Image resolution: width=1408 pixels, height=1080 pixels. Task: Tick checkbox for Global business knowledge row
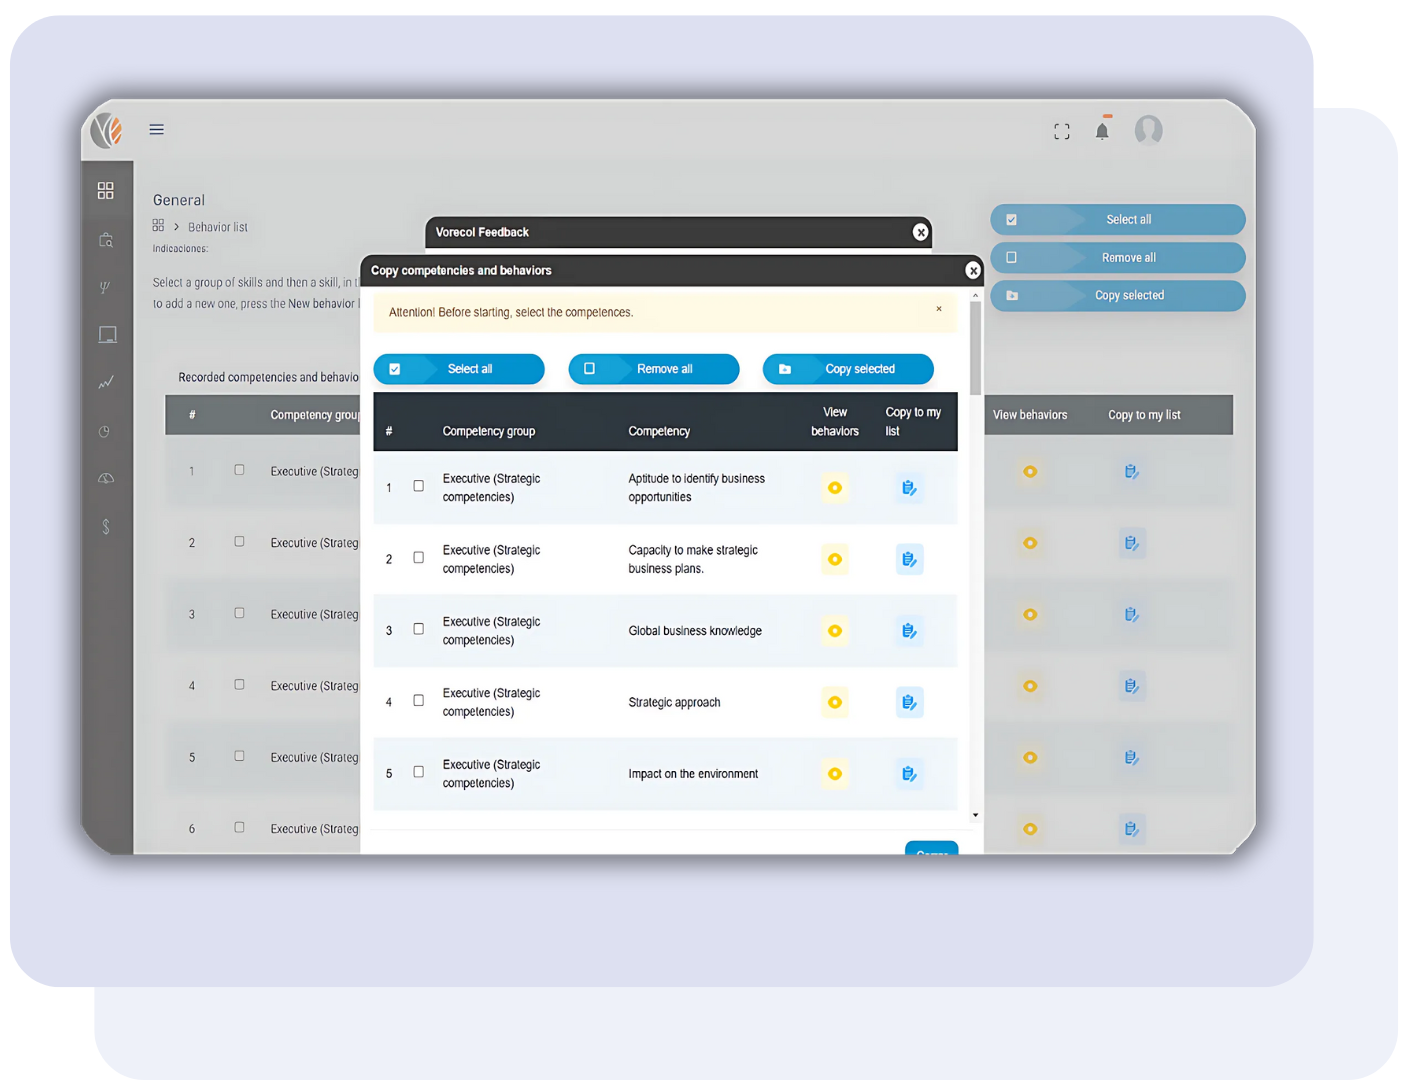(x=419, y=629)
